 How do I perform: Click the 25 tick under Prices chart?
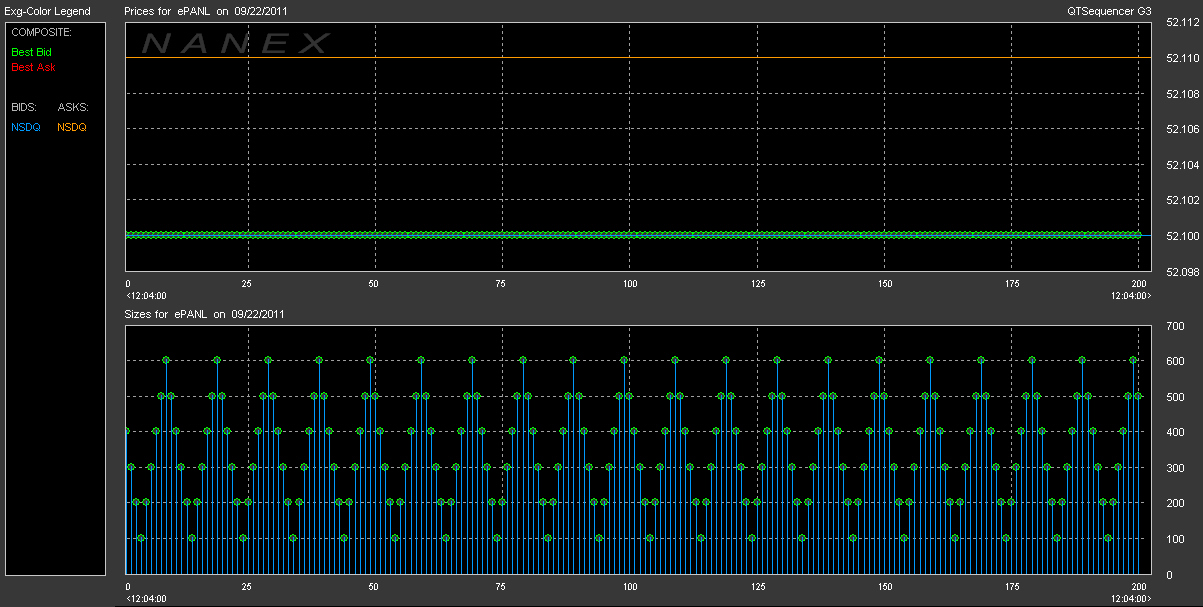246,284
